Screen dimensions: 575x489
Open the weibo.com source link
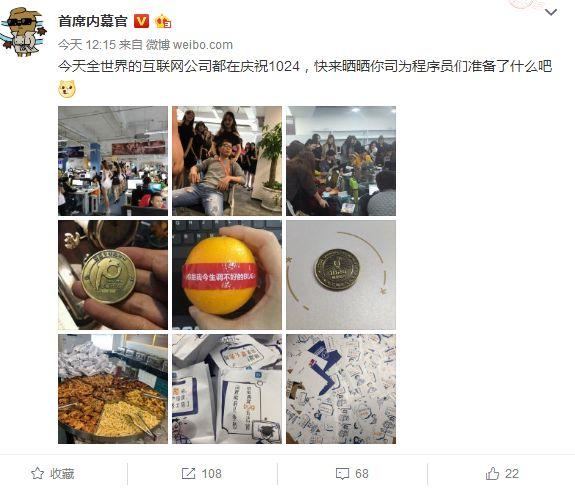[202, 45]
